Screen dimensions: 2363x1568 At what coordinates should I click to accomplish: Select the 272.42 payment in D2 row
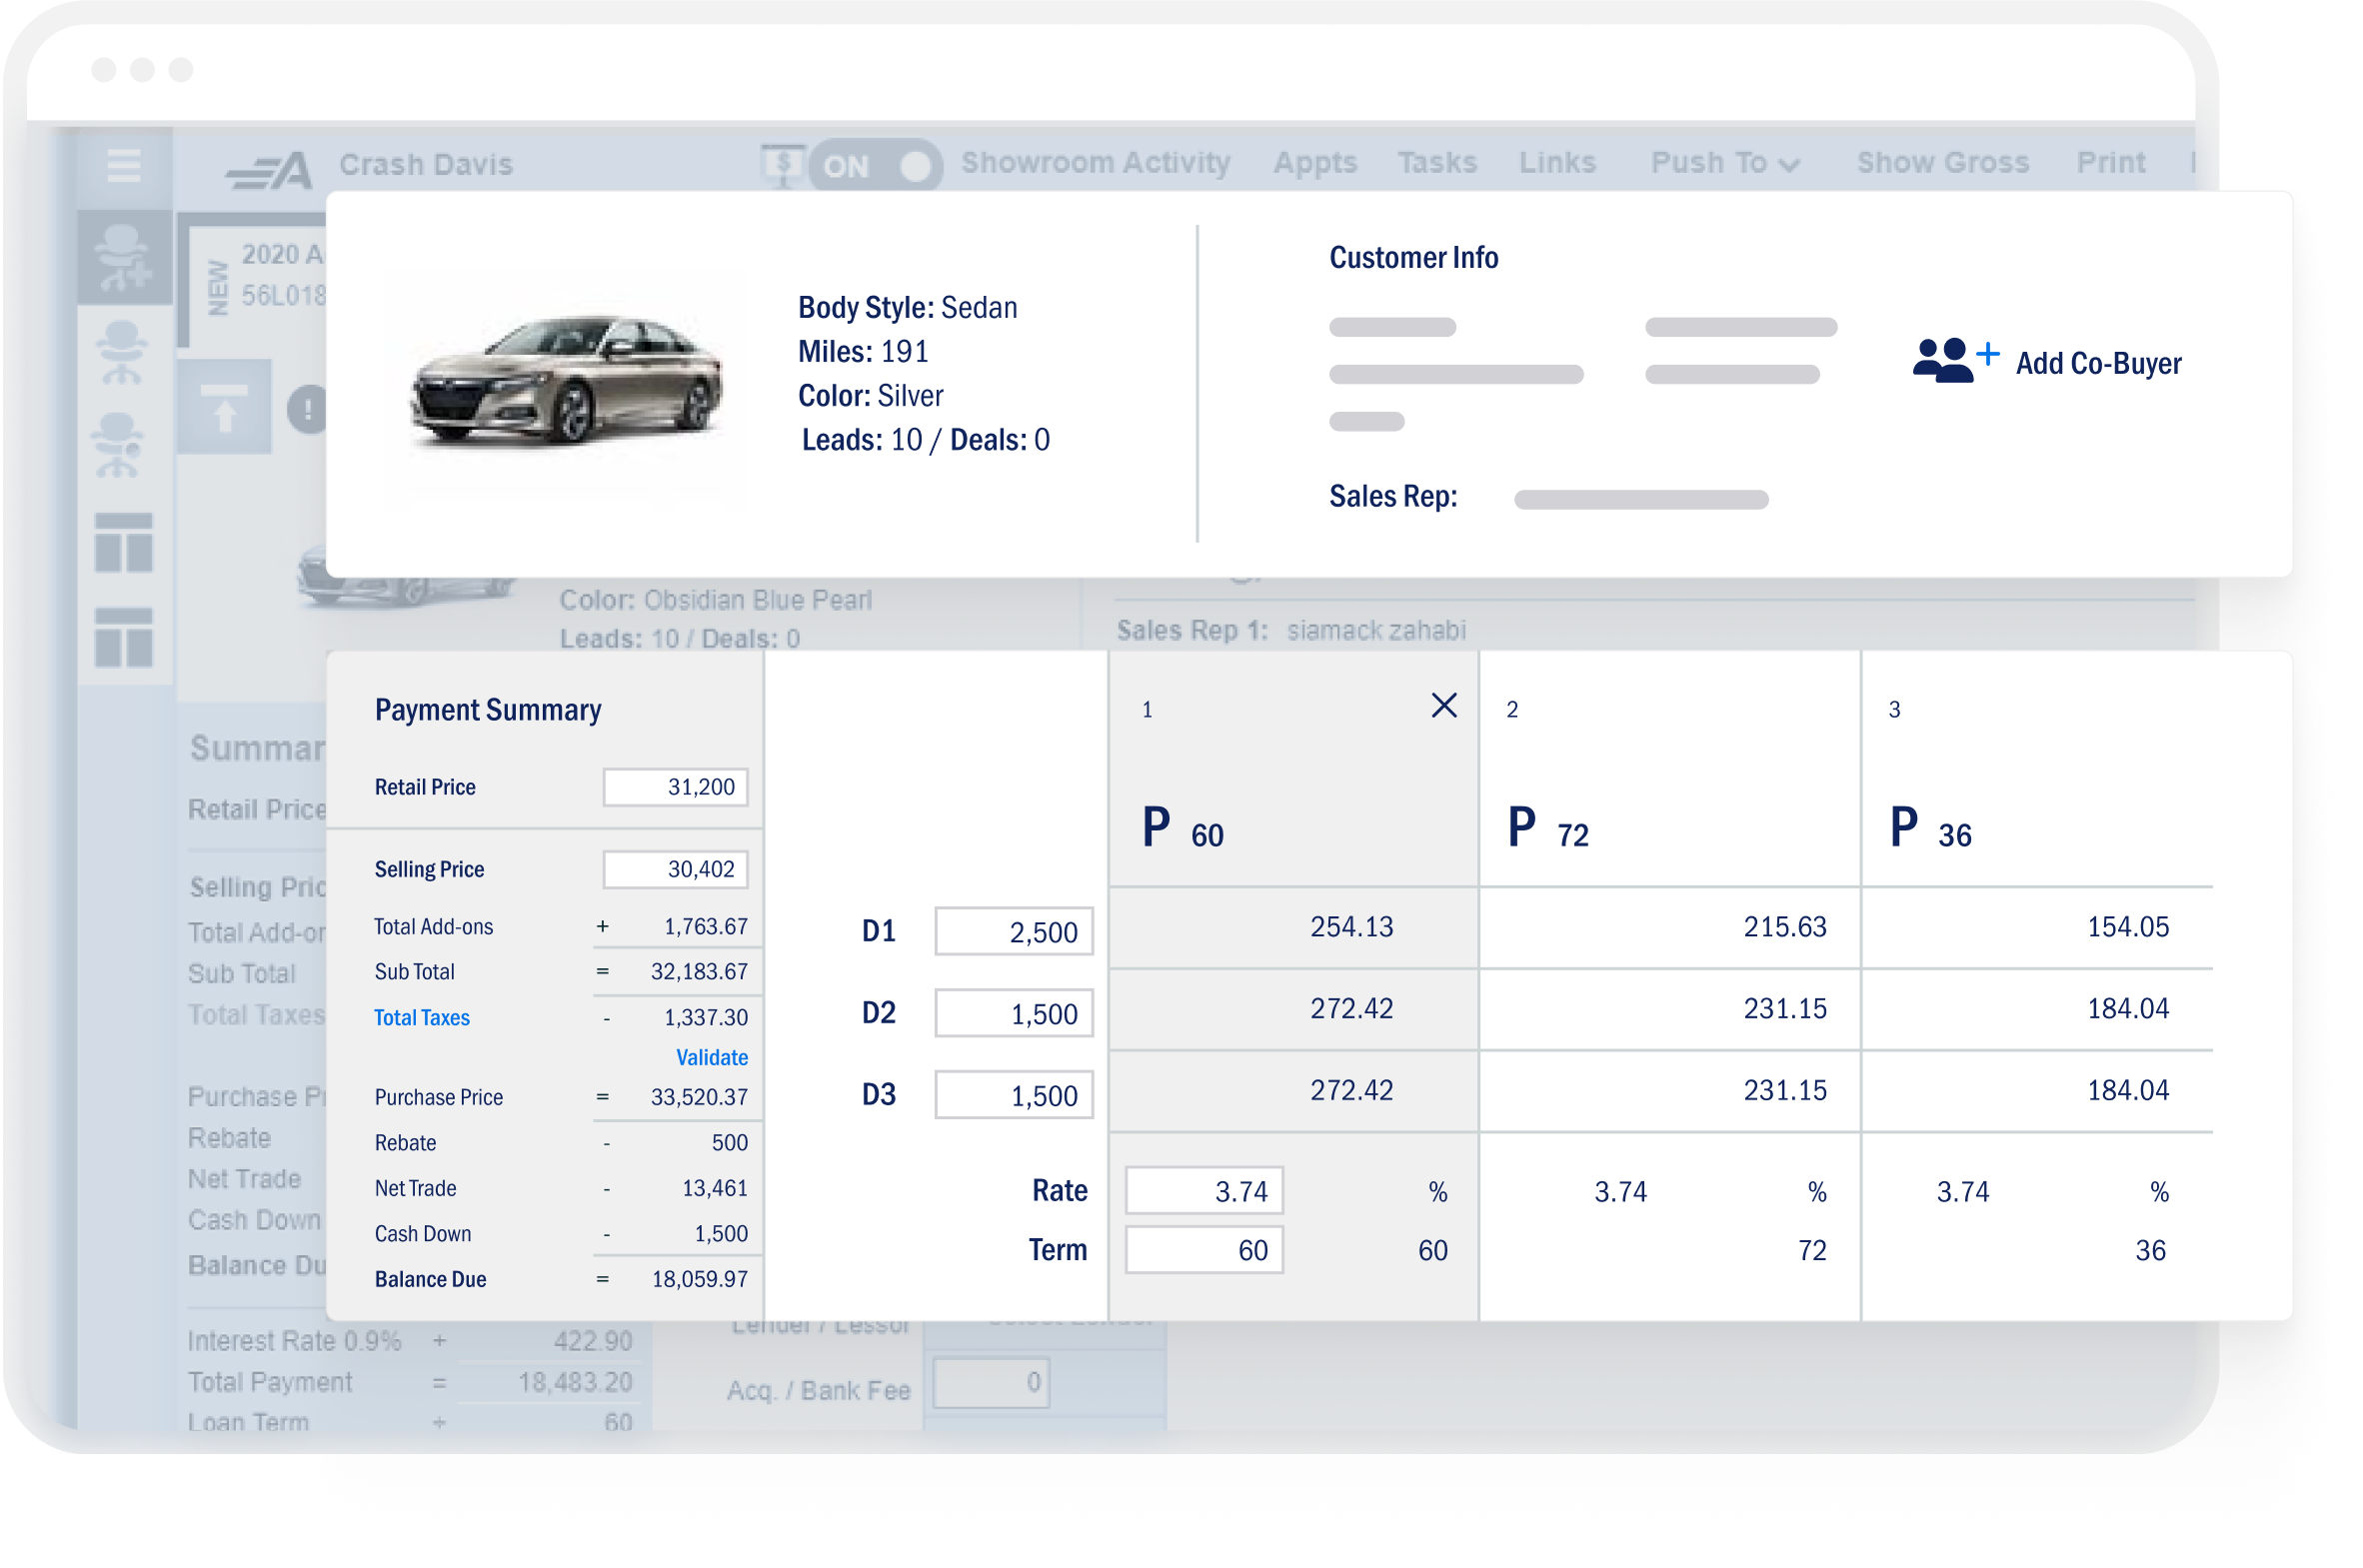click(x=1293, y=1008)
